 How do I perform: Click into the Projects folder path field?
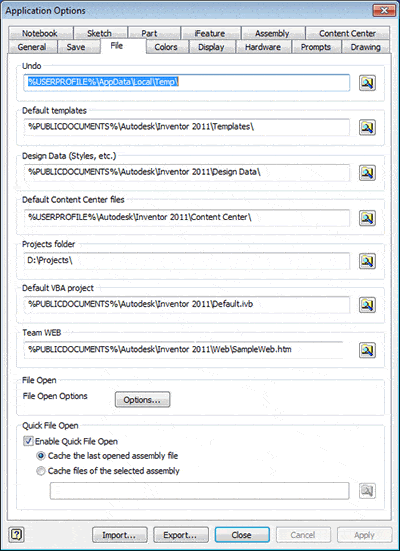187,261
